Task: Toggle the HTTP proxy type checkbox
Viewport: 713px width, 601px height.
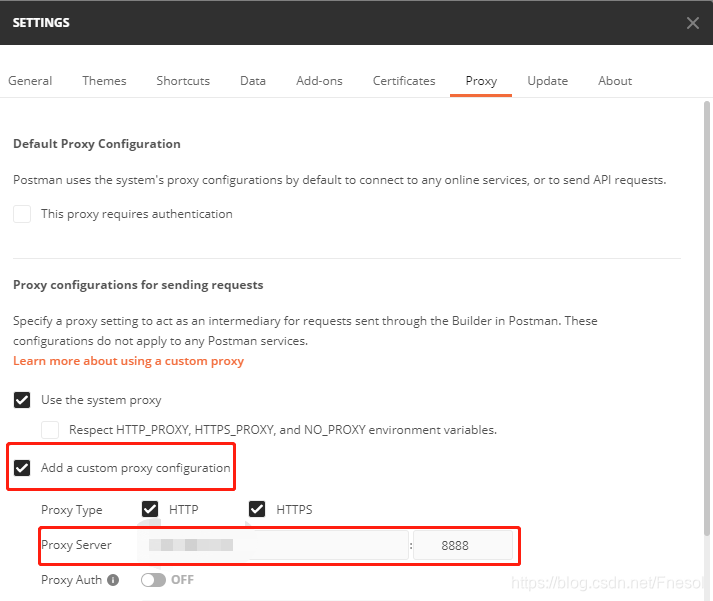Action: [x=150, y=509]
